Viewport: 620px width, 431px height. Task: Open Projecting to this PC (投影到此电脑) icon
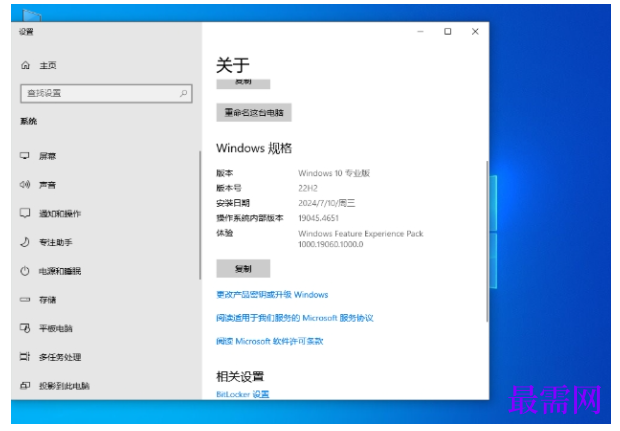pos(25,386)
